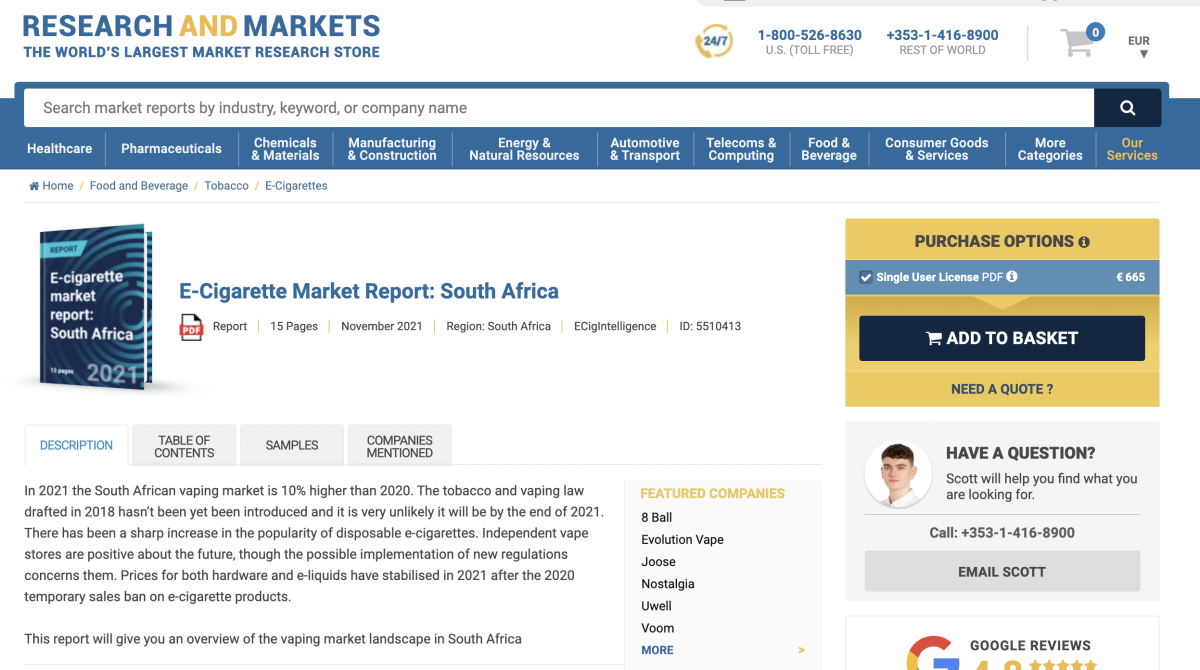
Task: Click Add to Basket button
Action: pos(1001,338)
